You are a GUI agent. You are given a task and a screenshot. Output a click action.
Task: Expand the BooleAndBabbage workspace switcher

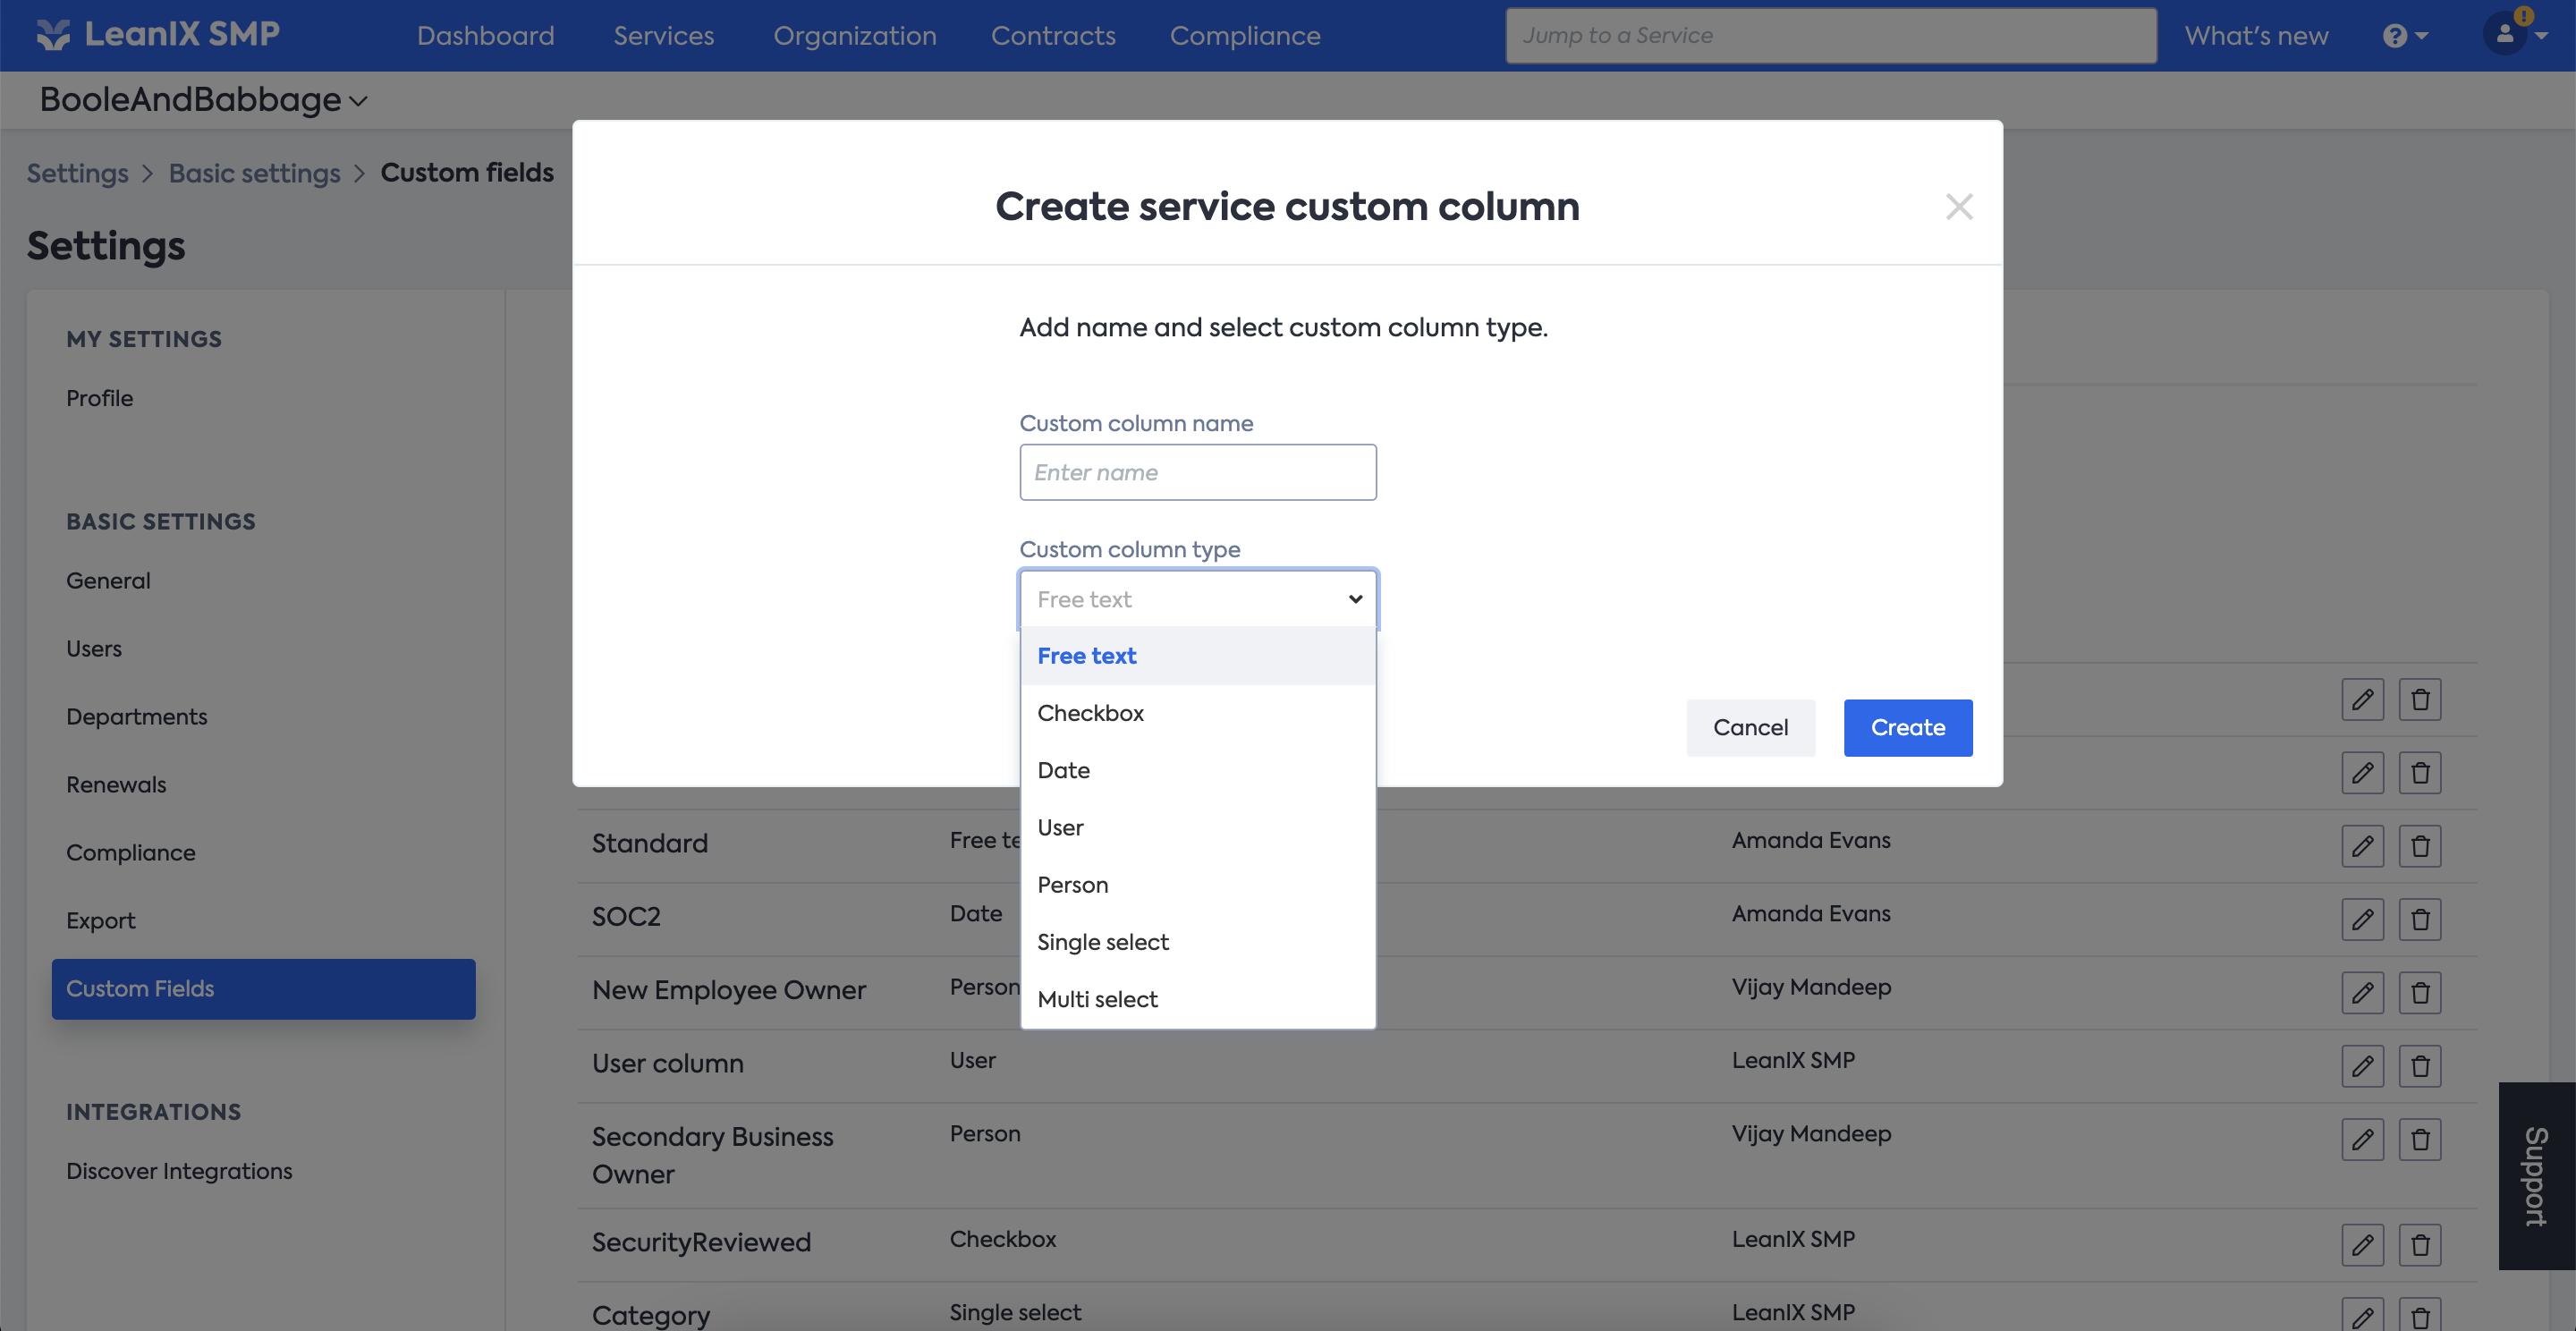click(203, 100)
